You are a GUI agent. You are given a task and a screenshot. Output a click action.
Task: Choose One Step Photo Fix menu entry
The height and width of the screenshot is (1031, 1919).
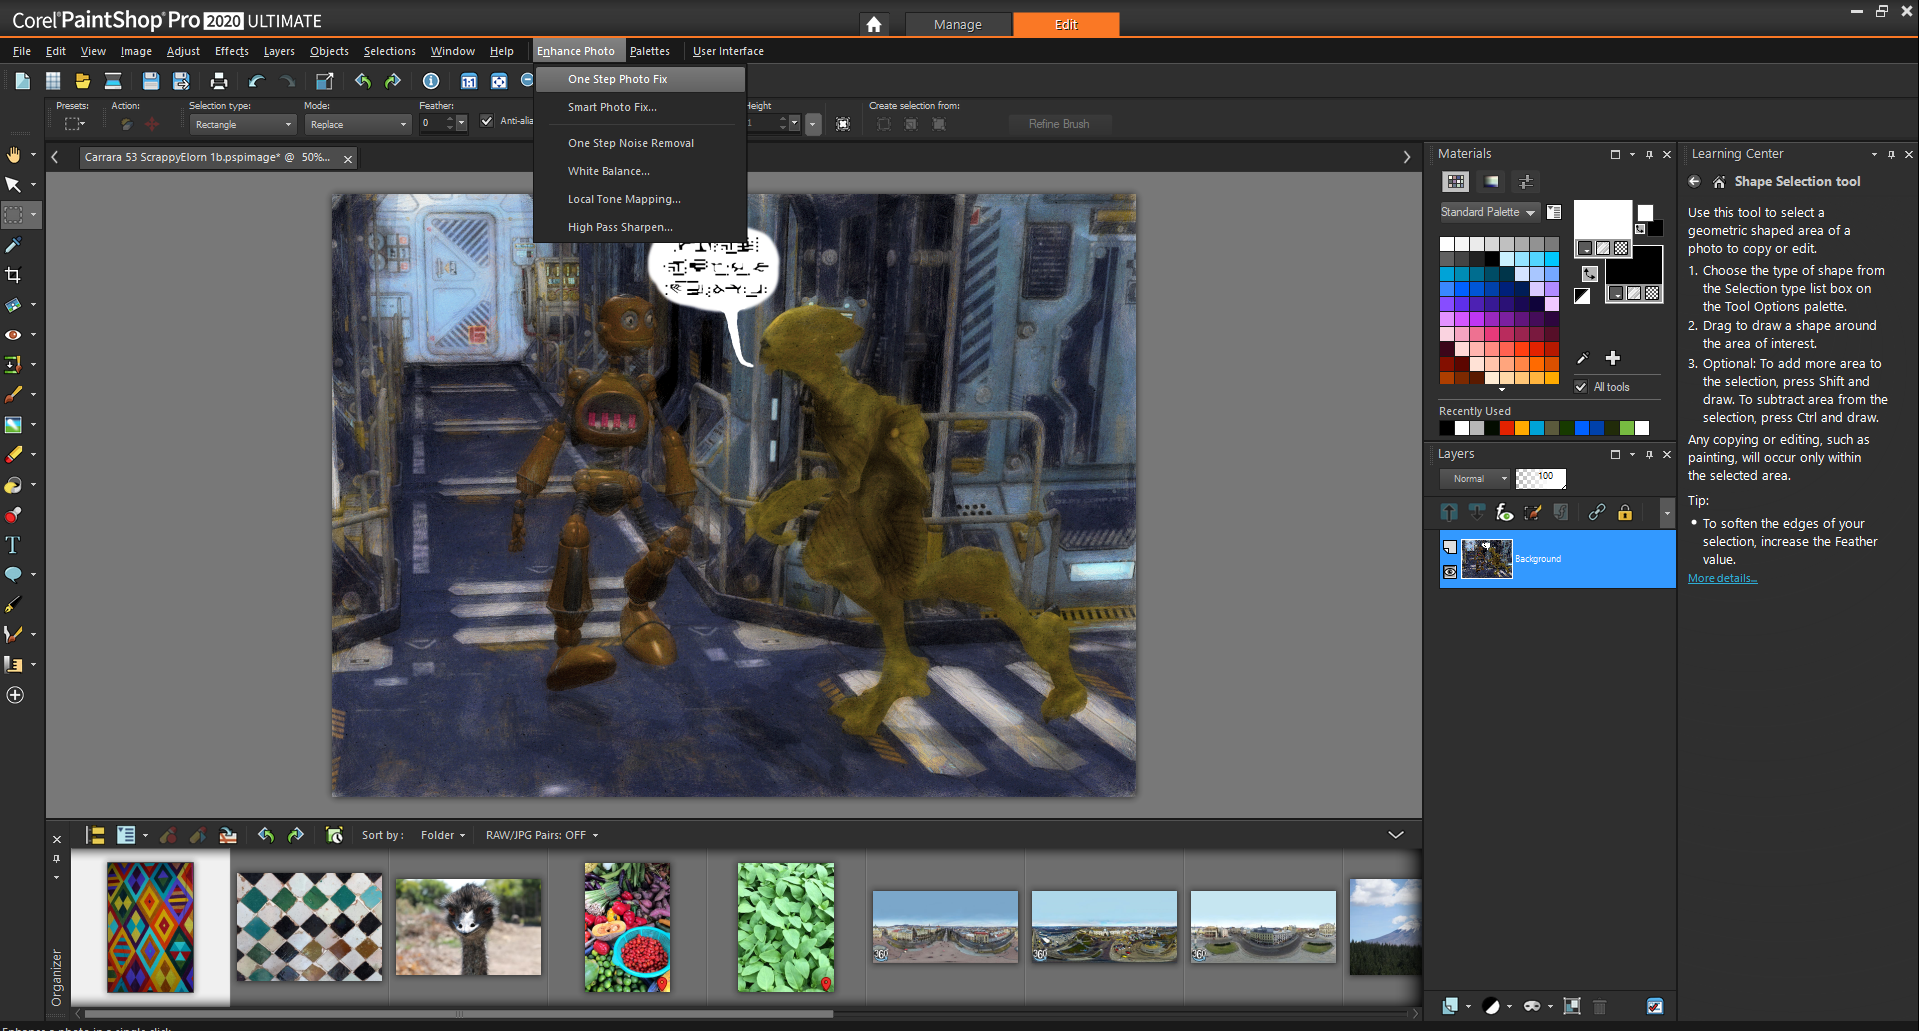pos(617,79)
